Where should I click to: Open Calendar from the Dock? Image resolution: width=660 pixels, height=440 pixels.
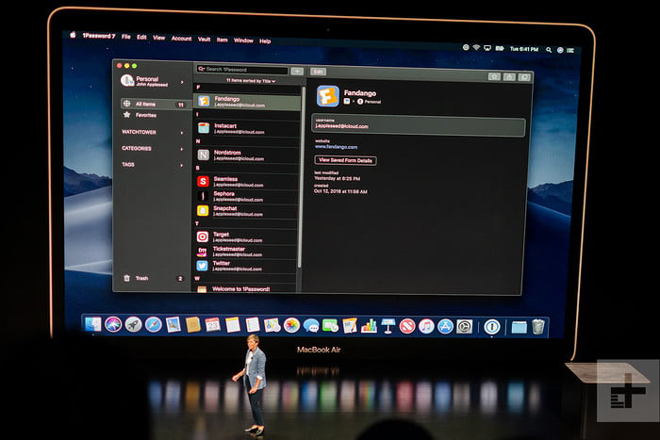pos(213,325)
